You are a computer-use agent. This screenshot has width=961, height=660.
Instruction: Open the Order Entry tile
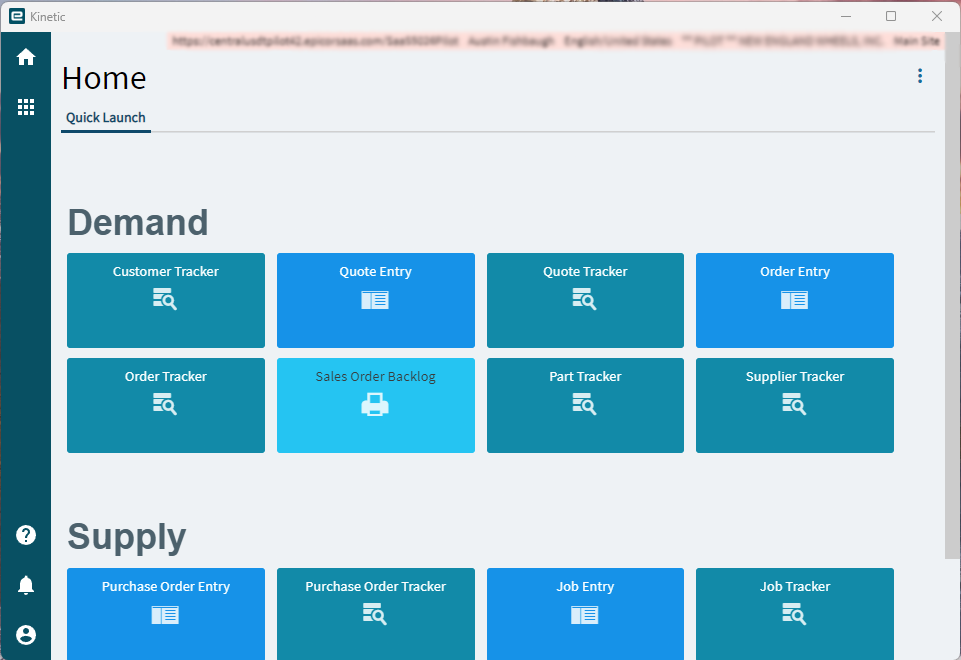[x=795, y=300]
